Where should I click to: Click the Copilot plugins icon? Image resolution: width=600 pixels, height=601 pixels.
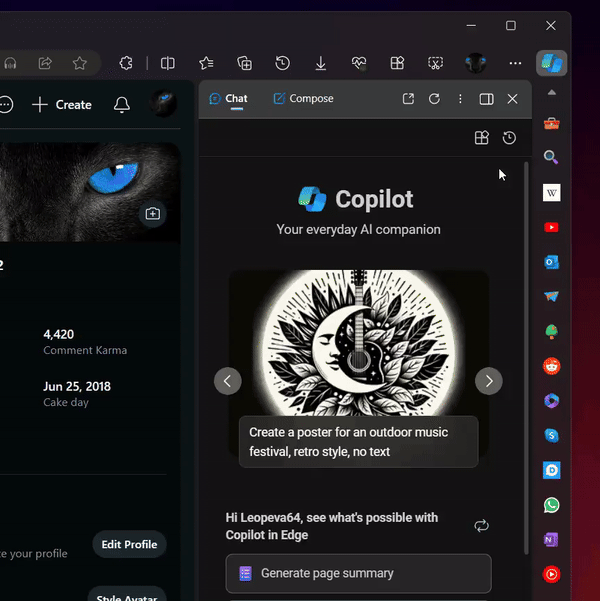[481, 138]
